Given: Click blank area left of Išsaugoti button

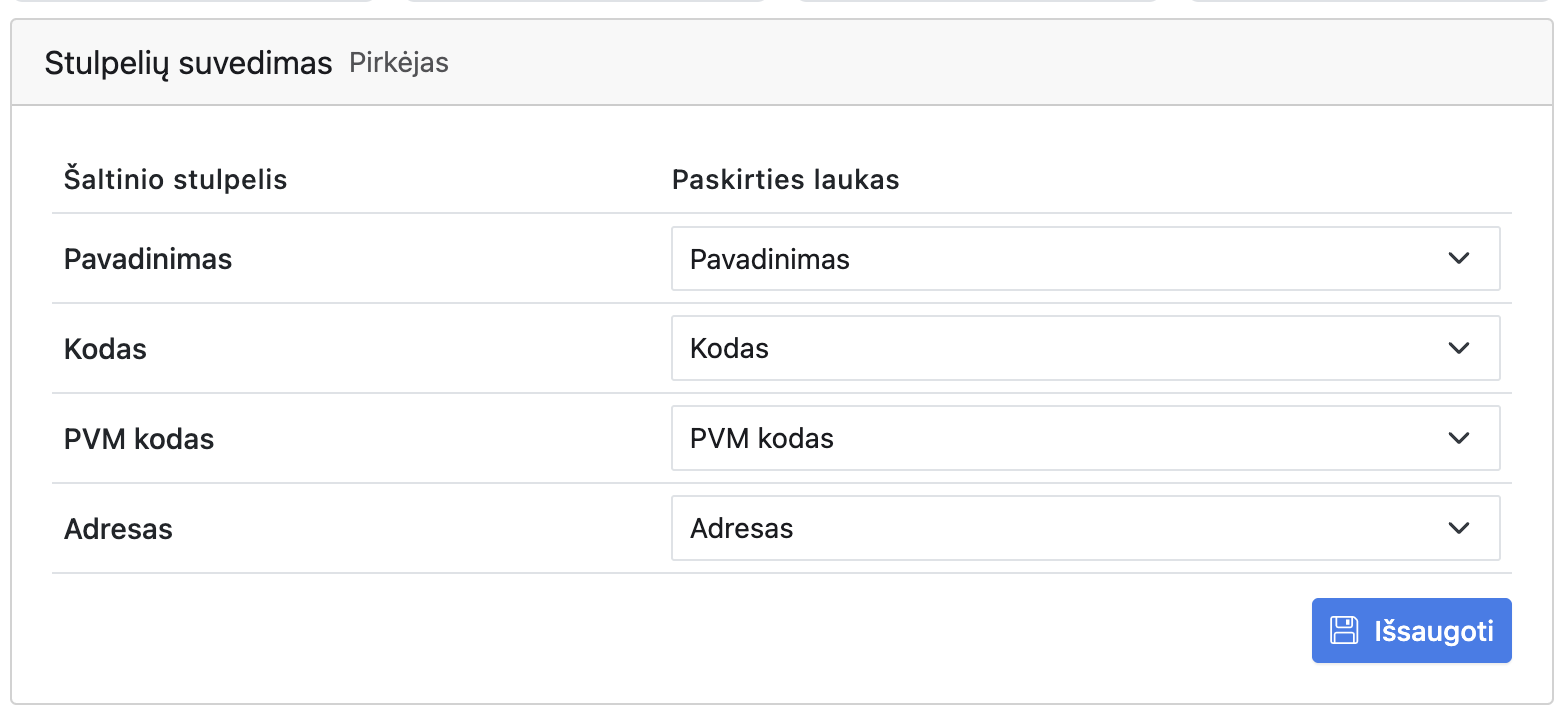Looking at the screenshot, I should (x=800, y=631).
